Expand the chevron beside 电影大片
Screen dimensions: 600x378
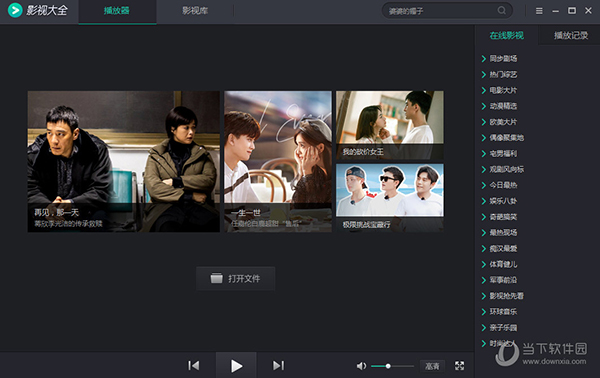pyautogui.click(x=484, y=90)
